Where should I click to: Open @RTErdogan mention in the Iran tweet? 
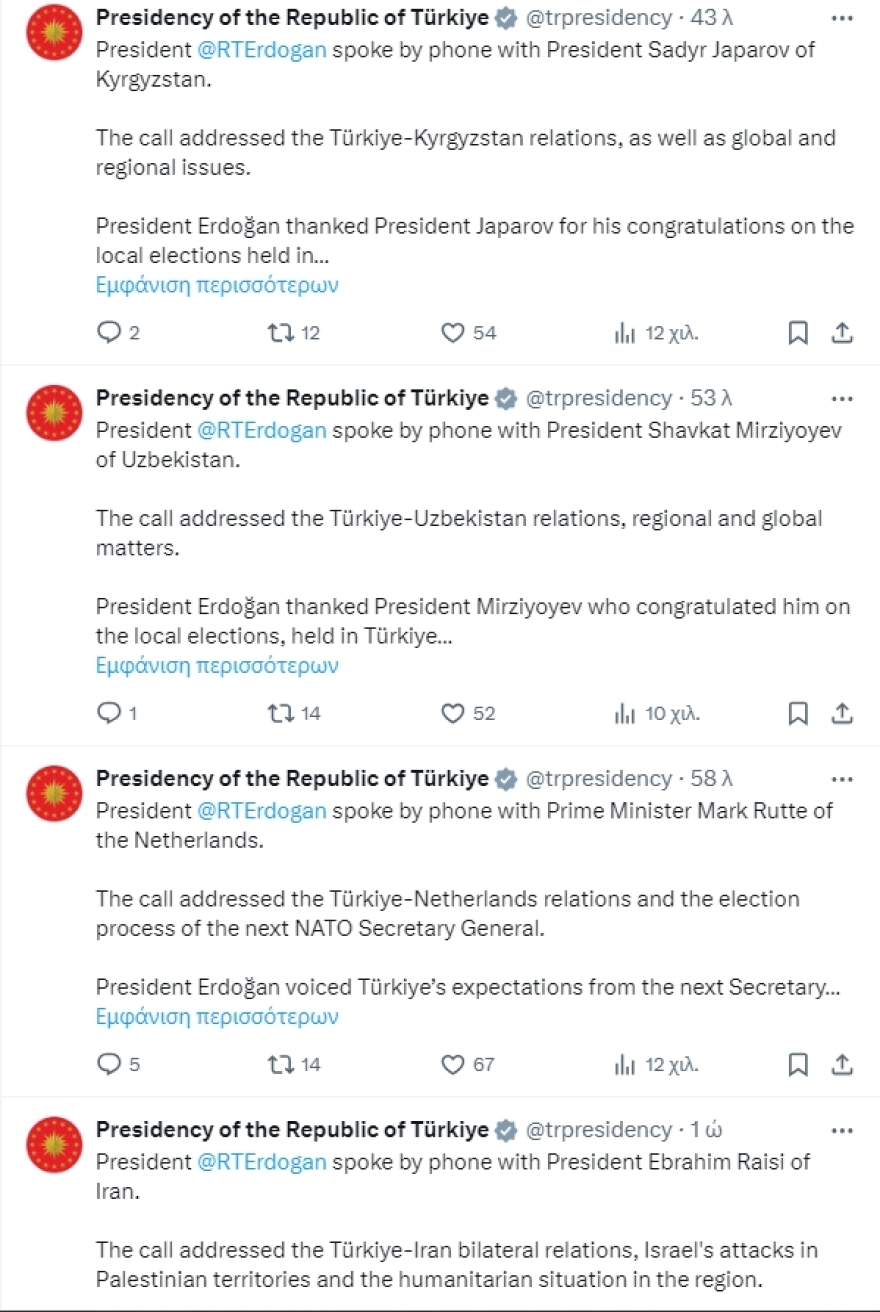(x=262, y=1161)
